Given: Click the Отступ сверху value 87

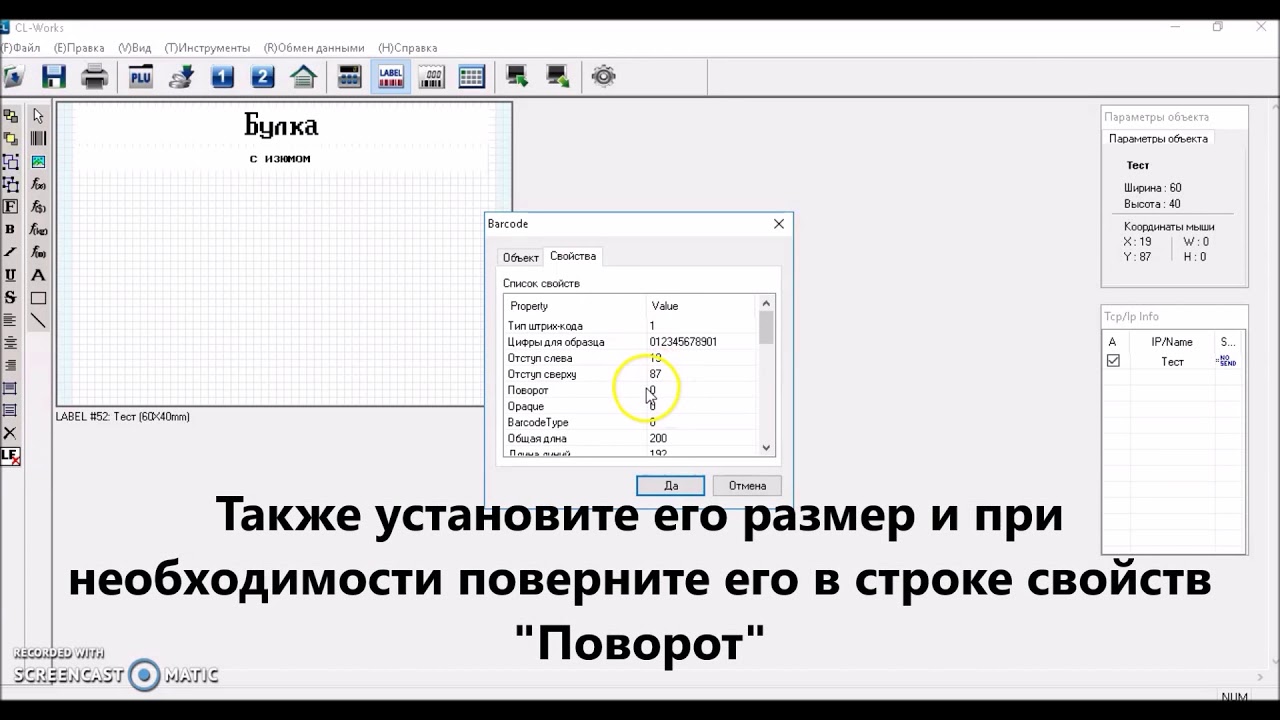Looking at the screenshot, I should (655, 374).
